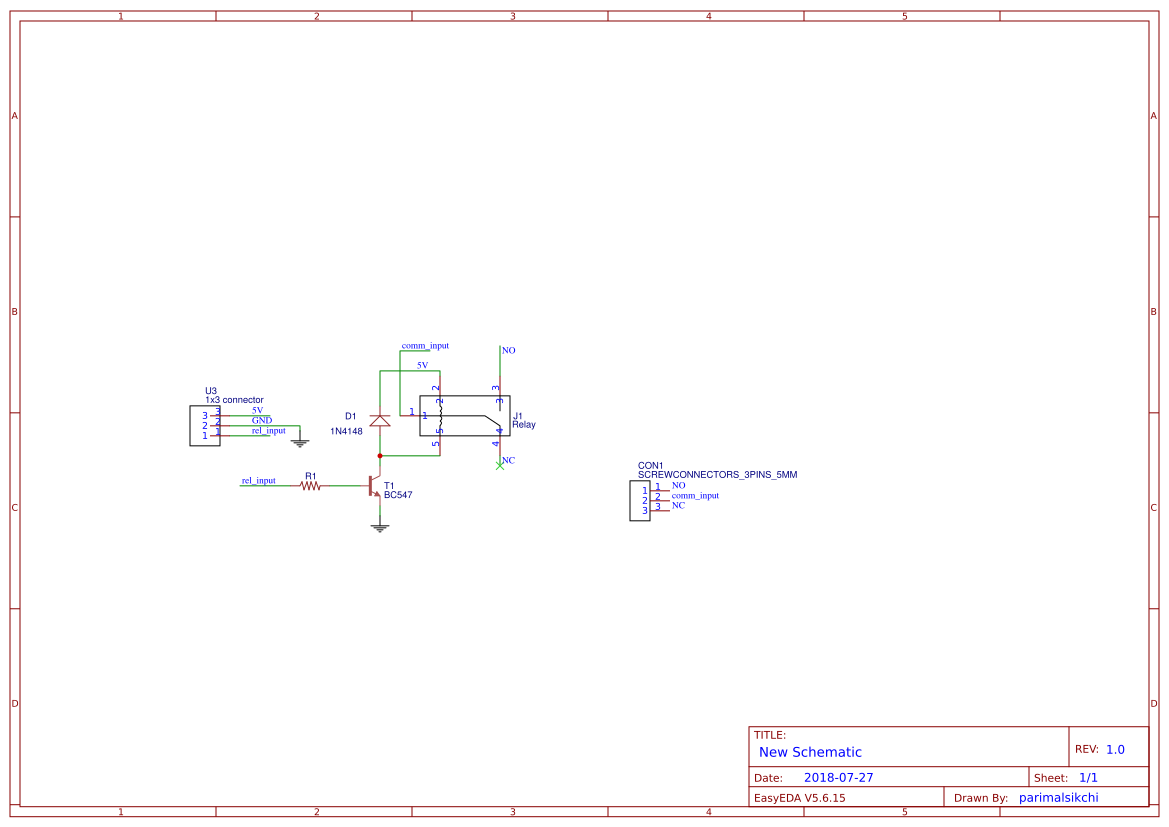Click the New Schematic title text
This screenshot has height=827, width=1169.
point(808,752)
